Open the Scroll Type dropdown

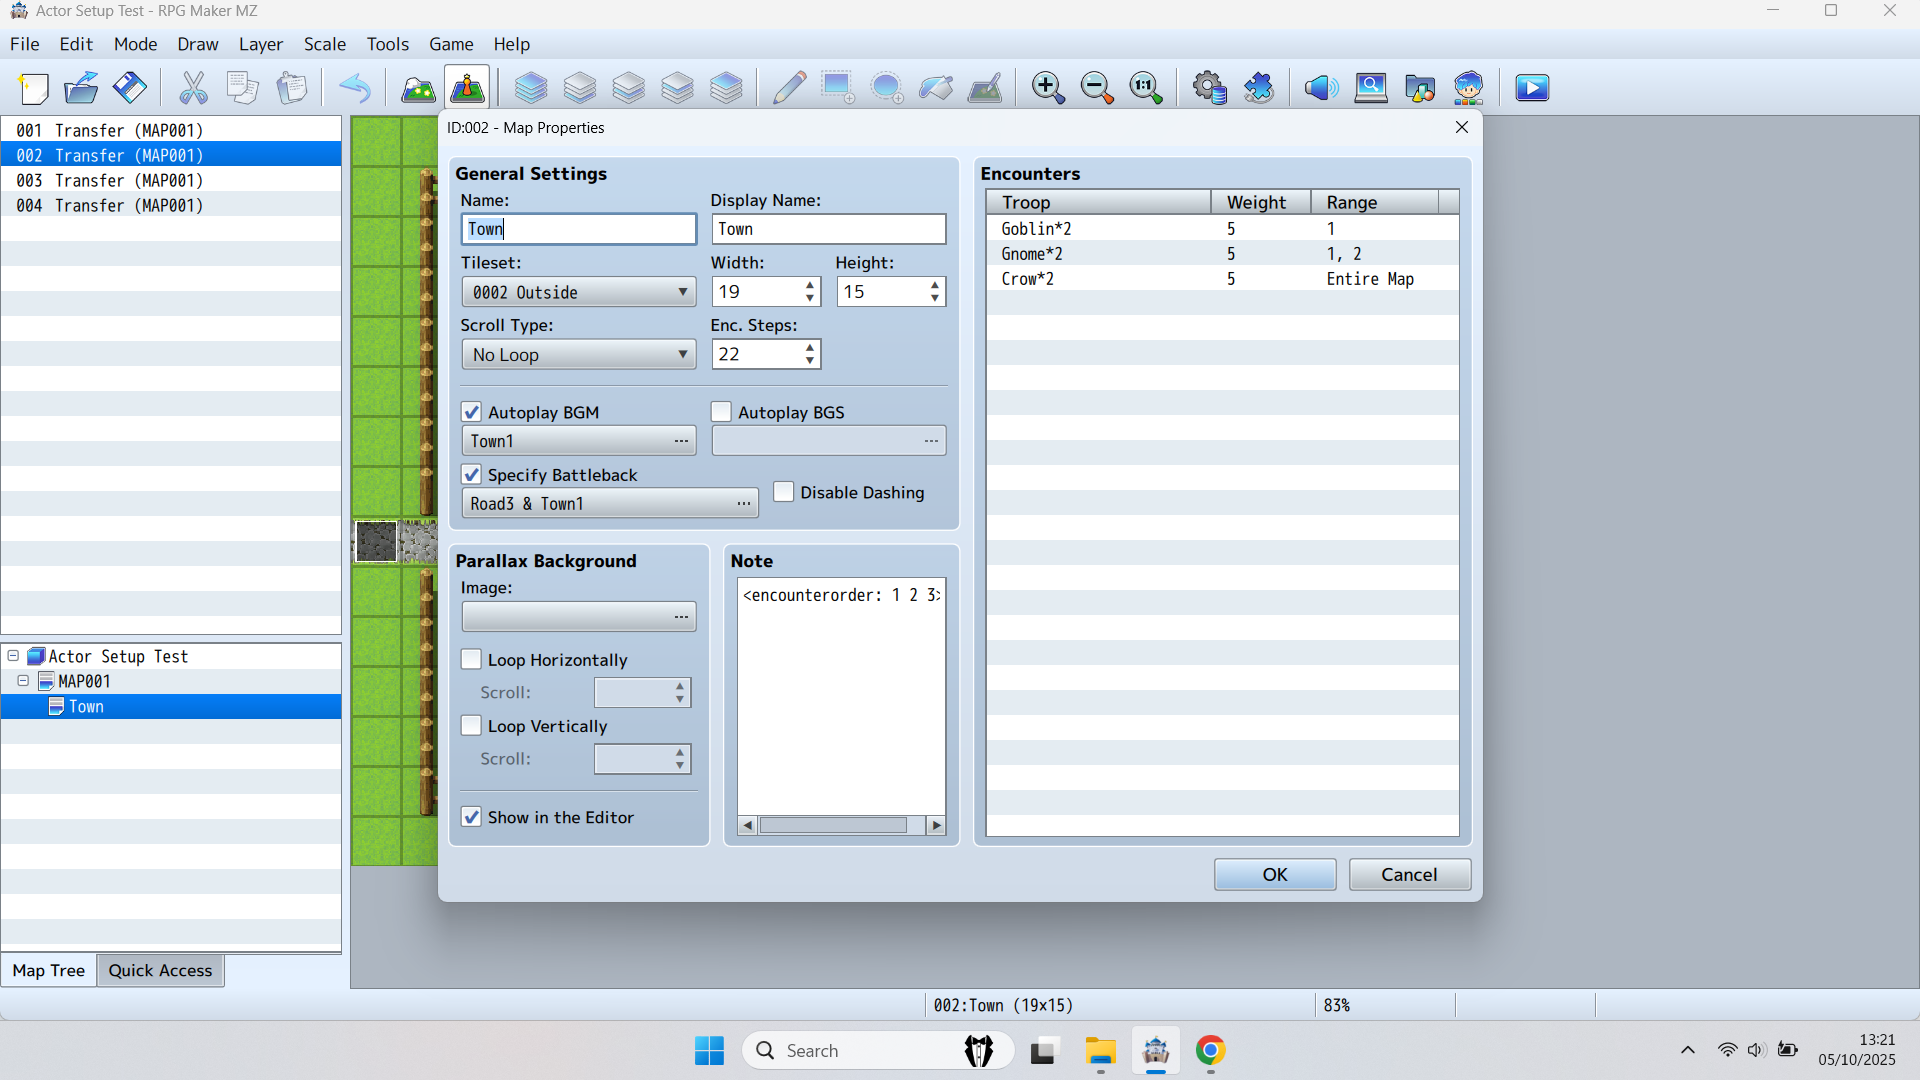tap(579, 355)
